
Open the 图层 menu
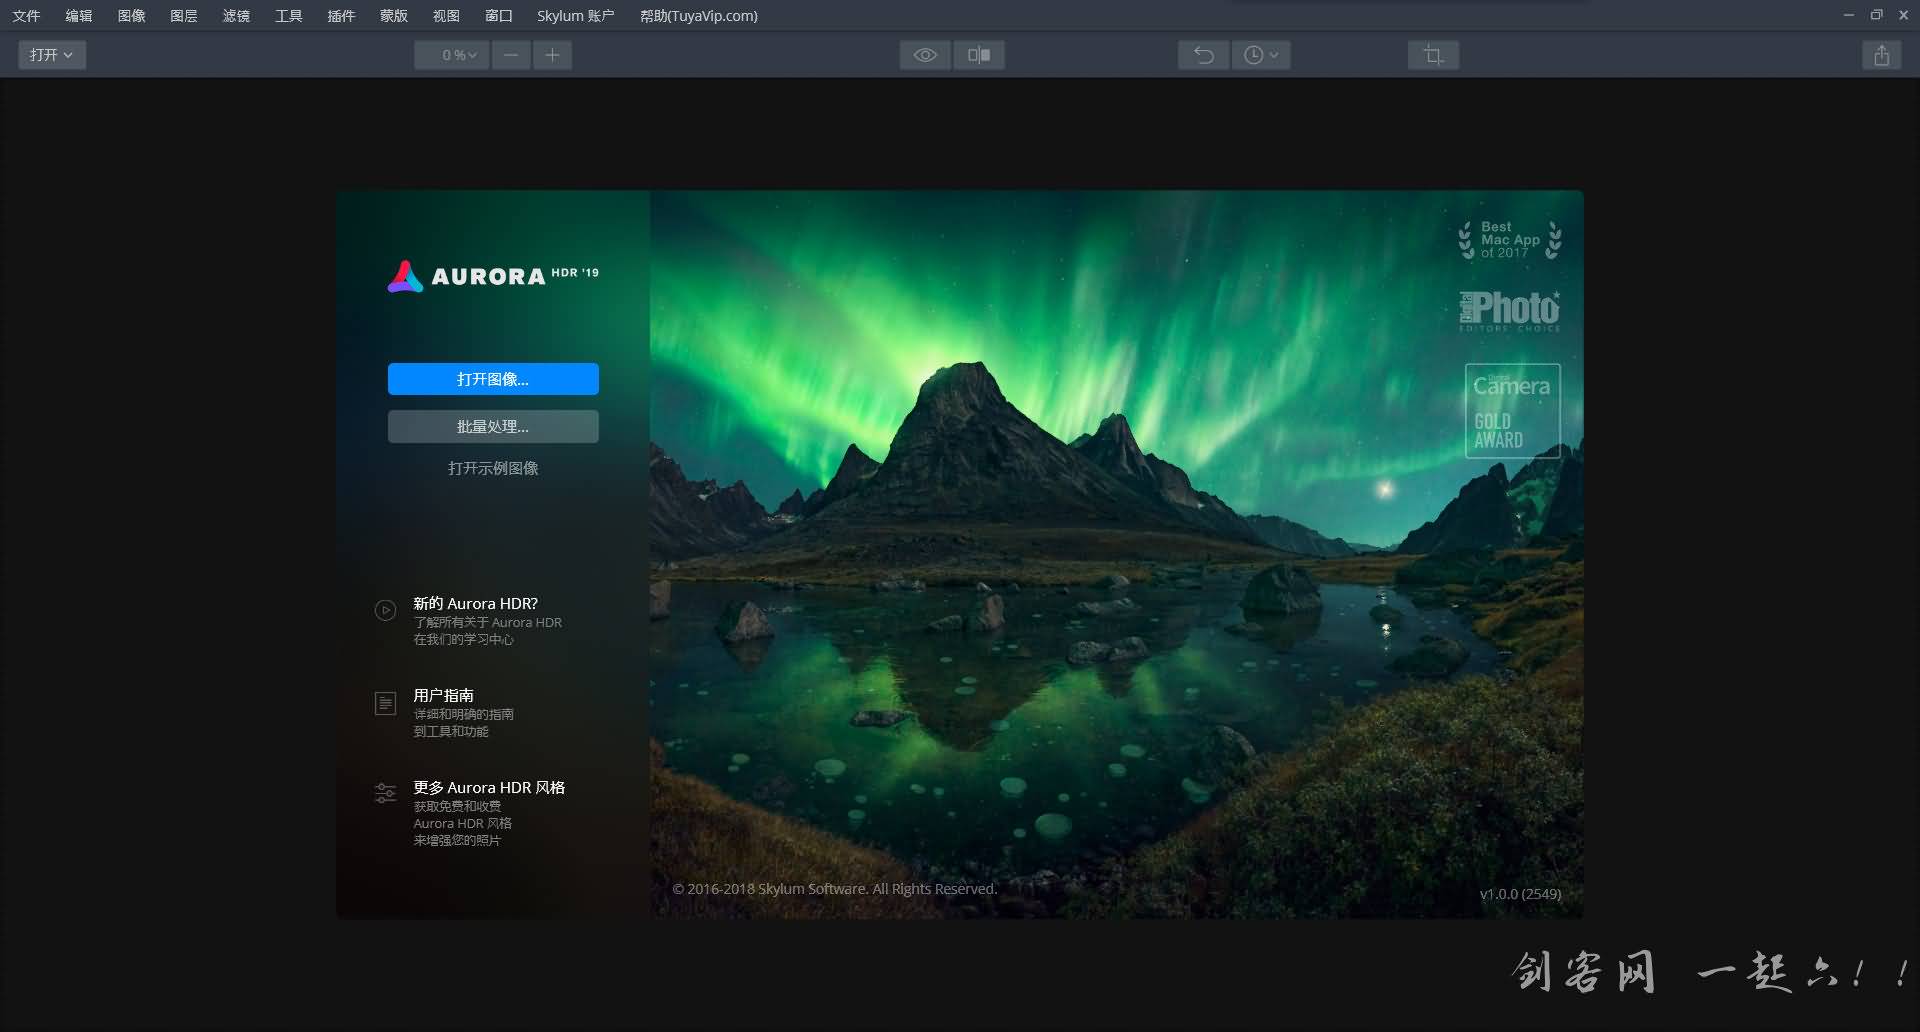[184, 15]
